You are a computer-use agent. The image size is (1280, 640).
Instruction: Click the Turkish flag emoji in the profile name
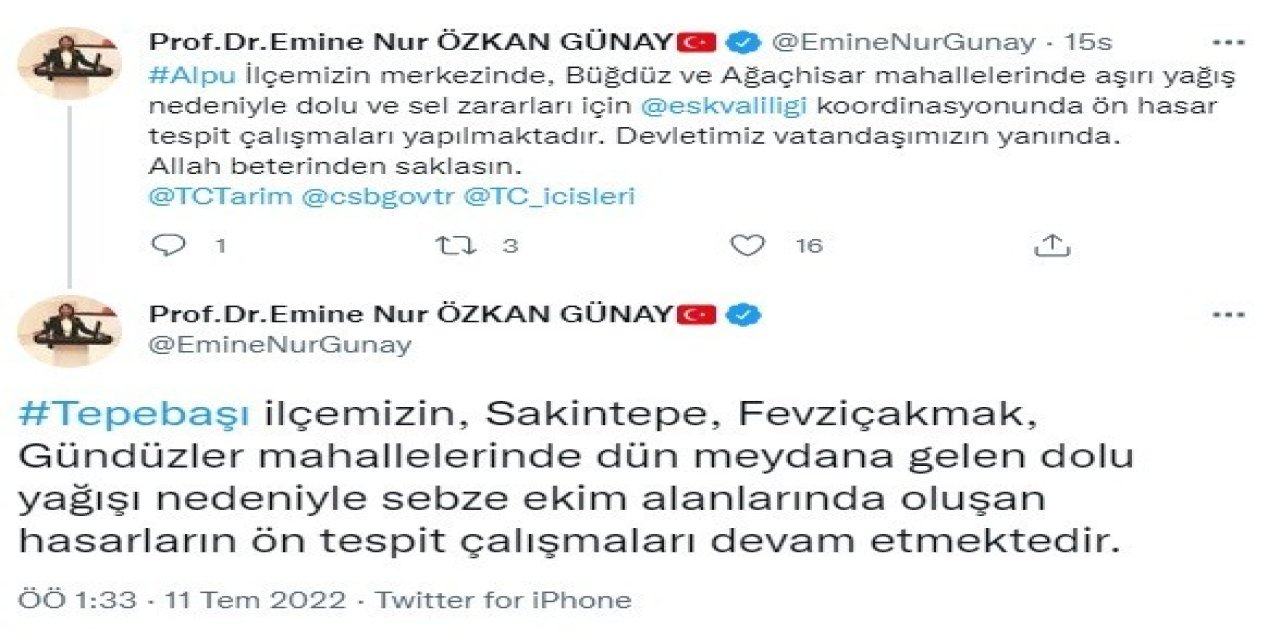coord(698,40)
